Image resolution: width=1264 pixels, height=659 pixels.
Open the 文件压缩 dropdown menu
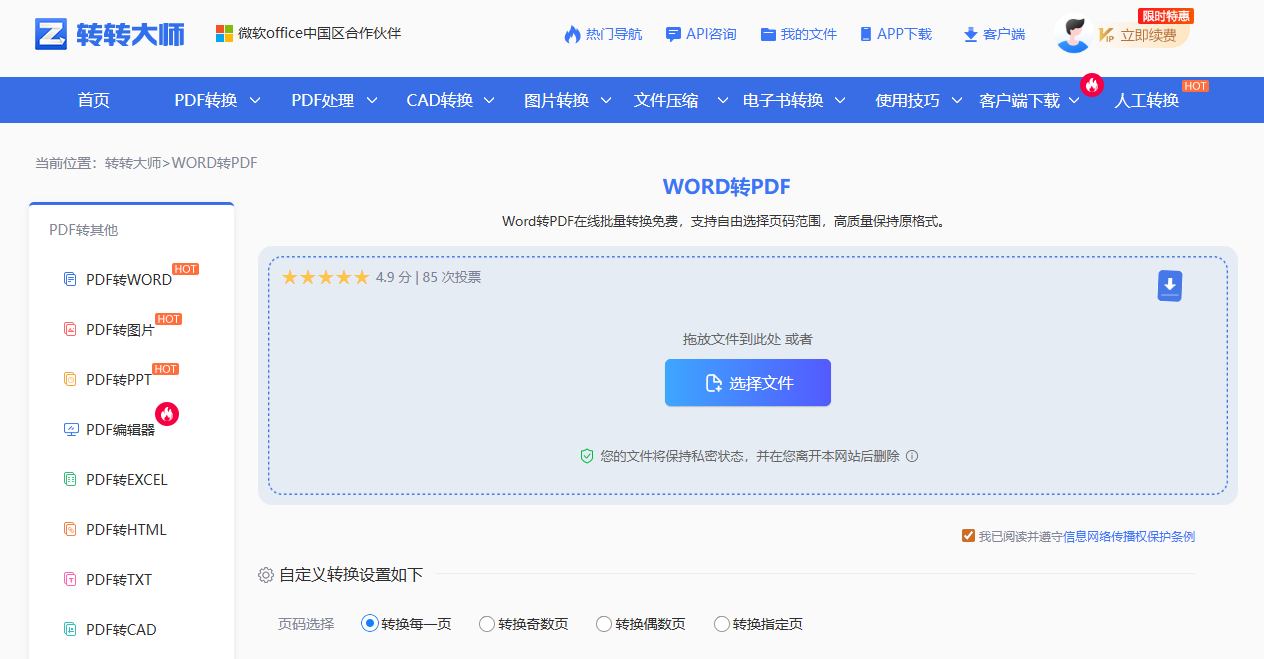point(667,100)
